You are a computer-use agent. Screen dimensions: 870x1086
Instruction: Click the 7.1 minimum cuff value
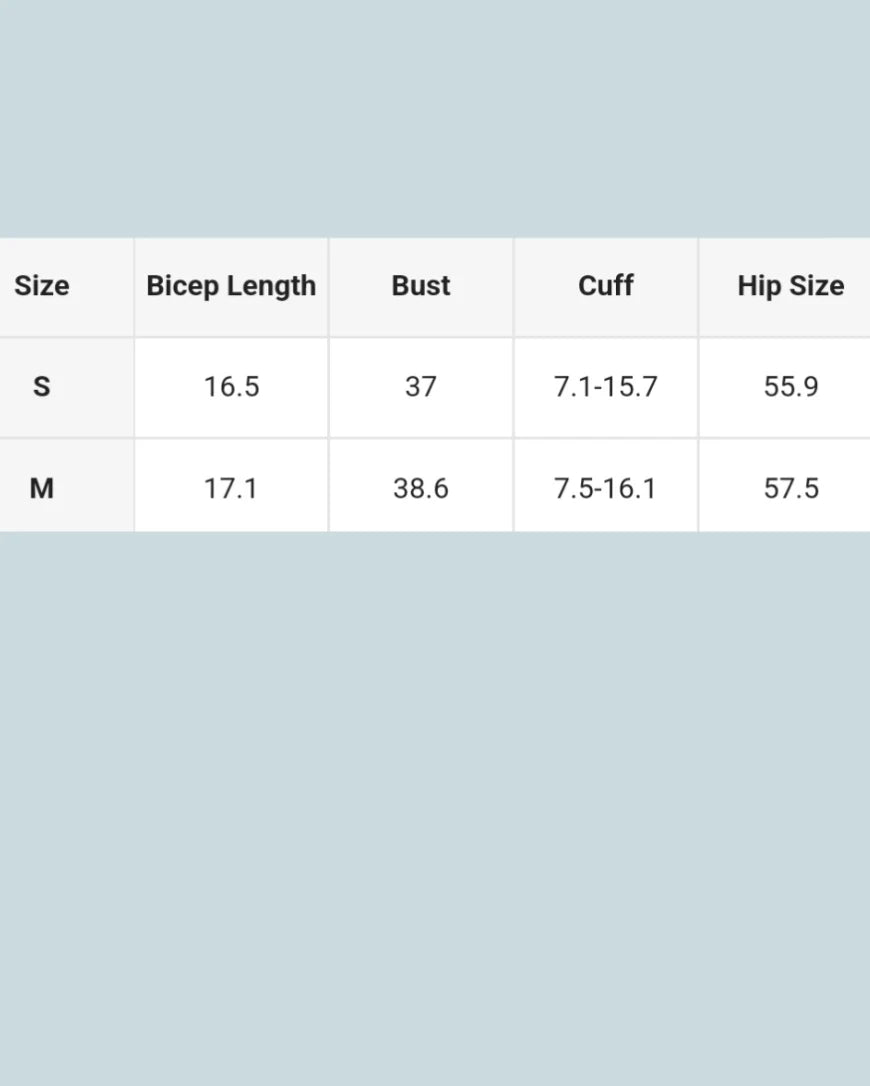tap(573, 387)
